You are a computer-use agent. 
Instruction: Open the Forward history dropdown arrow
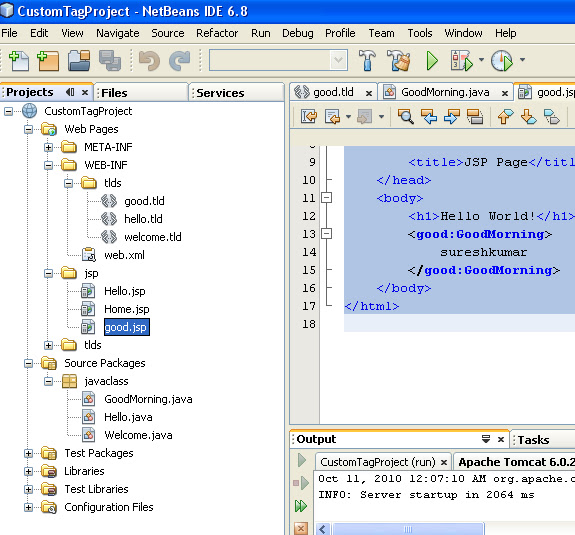click(x=381, y=117)
